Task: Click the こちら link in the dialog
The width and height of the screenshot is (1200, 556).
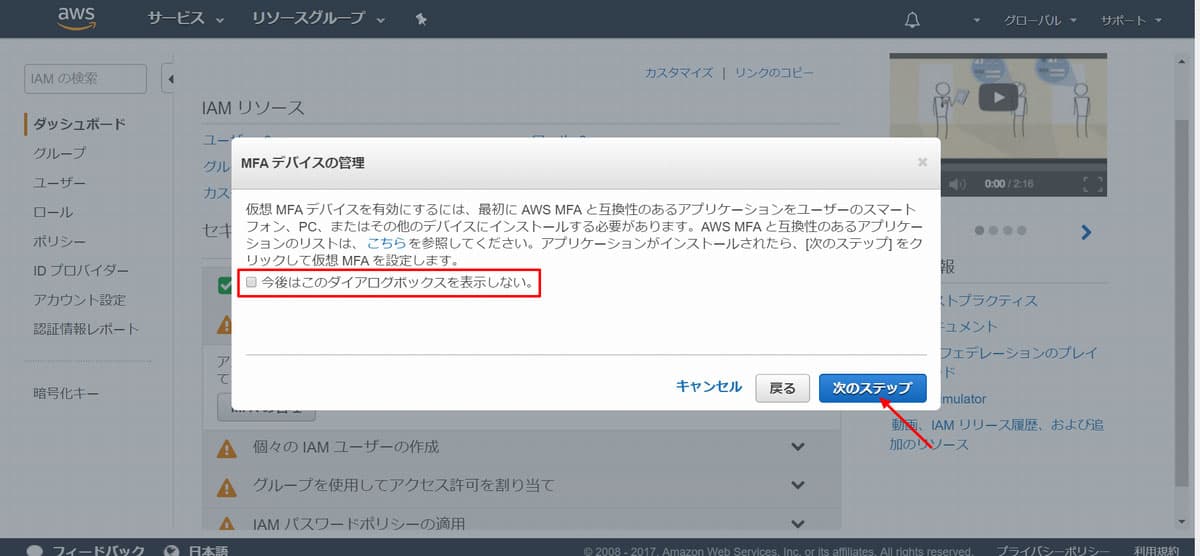Action: (387, 243)
